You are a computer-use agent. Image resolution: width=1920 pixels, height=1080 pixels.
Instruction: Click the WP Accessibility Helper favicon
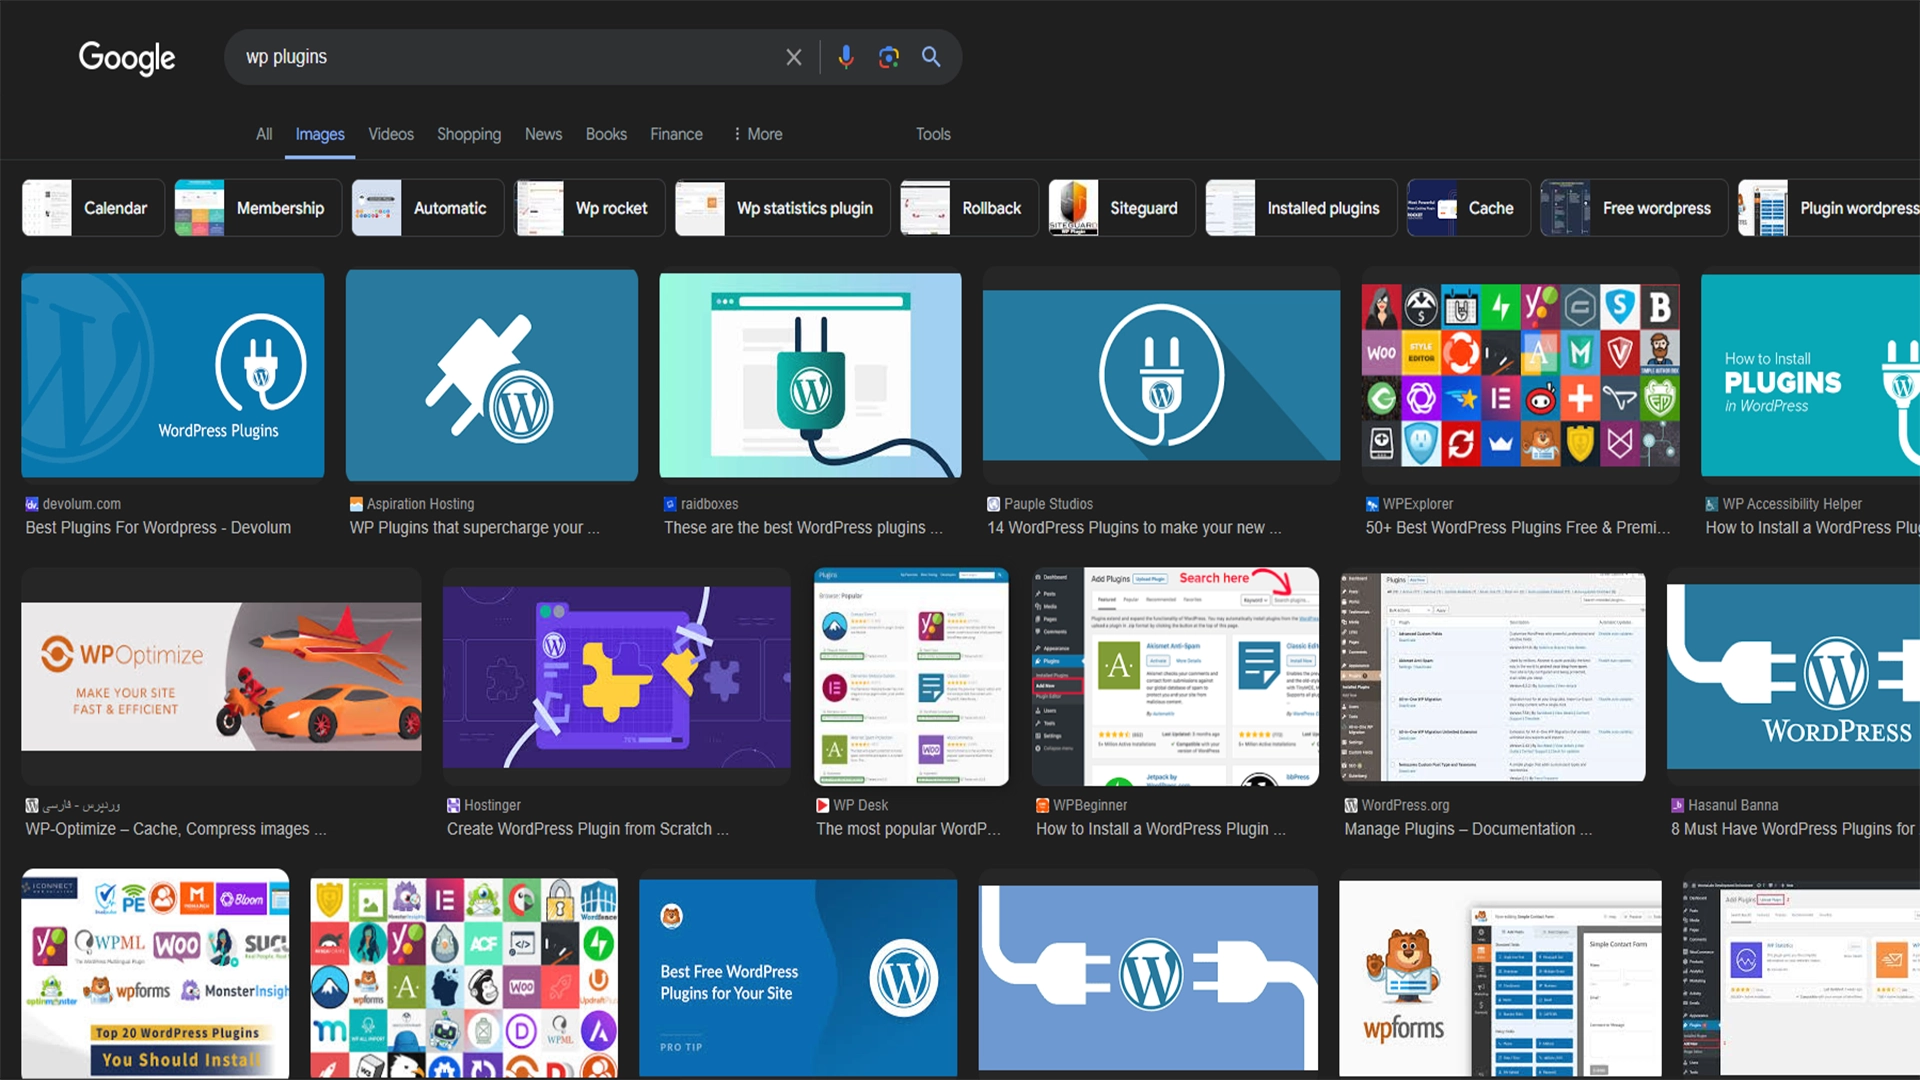tap(1712, 504)
